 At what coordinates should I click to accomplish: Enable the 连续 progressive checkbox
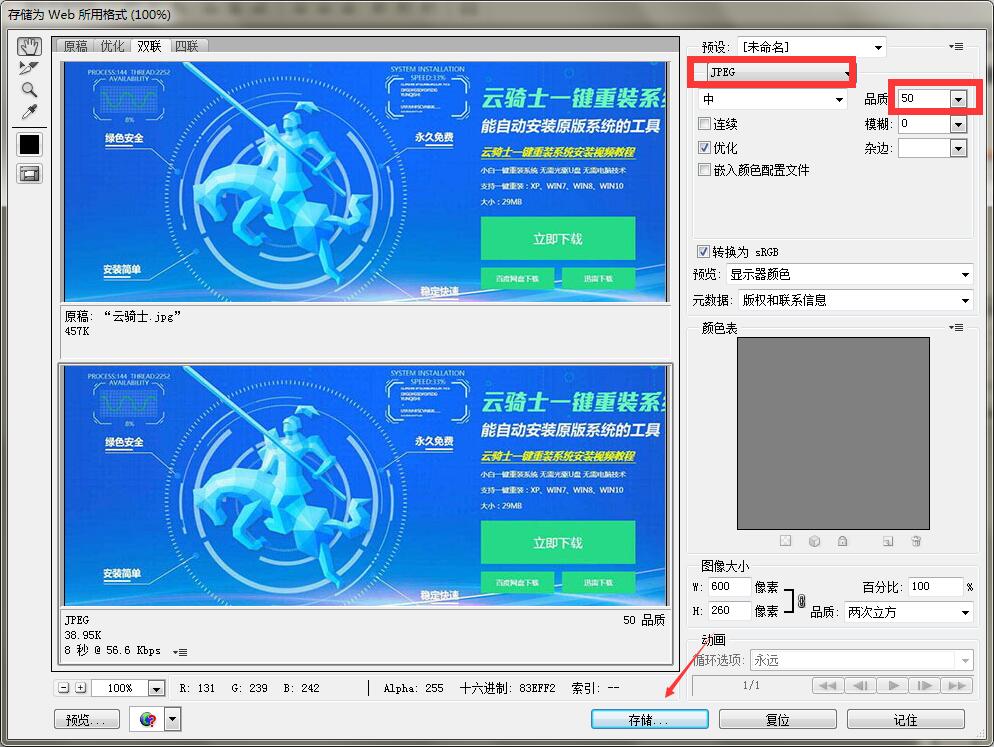(x=704, y=124)
